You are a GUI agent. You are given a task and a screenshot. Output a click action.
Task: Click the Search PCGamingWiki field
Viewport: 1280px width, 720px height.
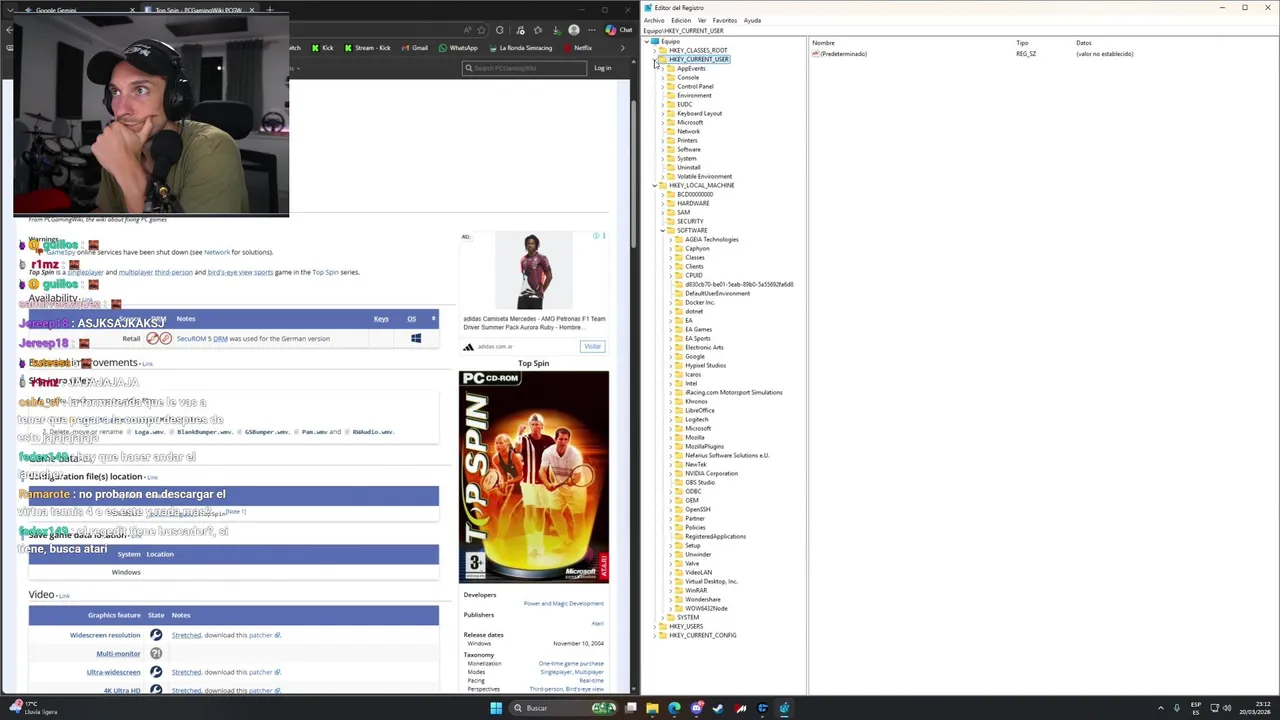524,68
